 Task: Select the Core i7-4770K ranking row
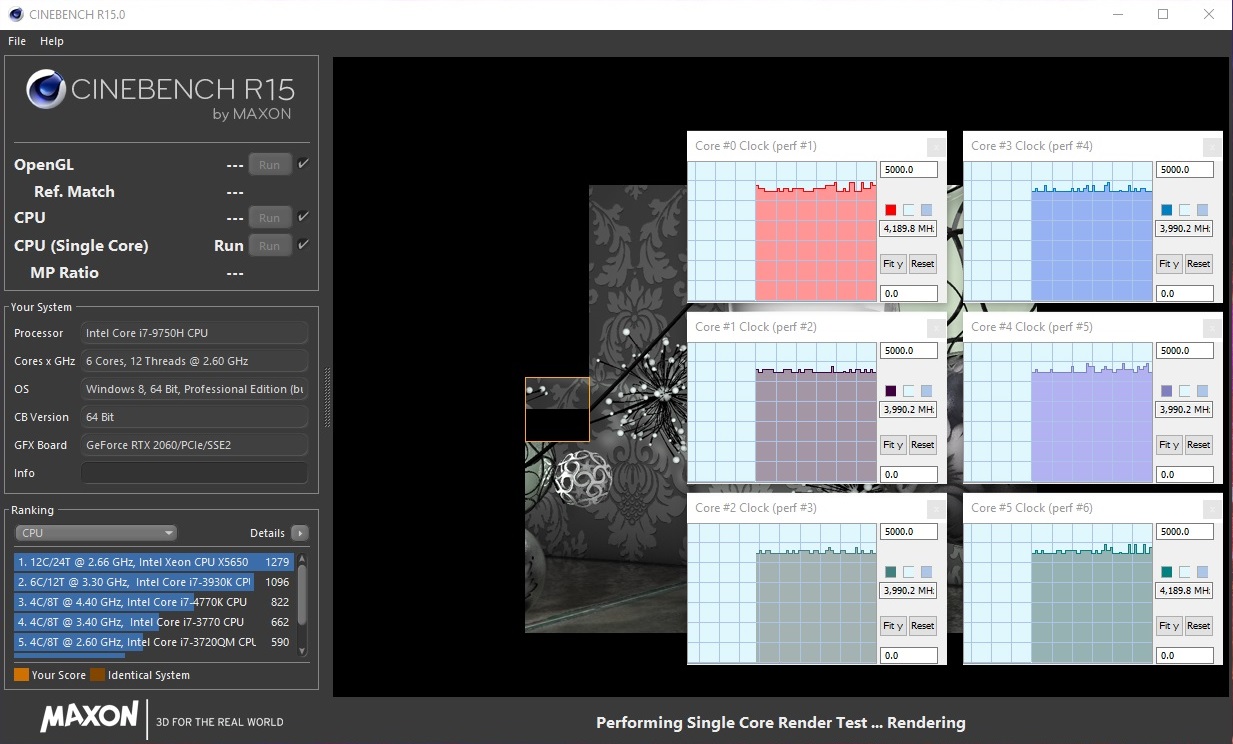(154, 602)
